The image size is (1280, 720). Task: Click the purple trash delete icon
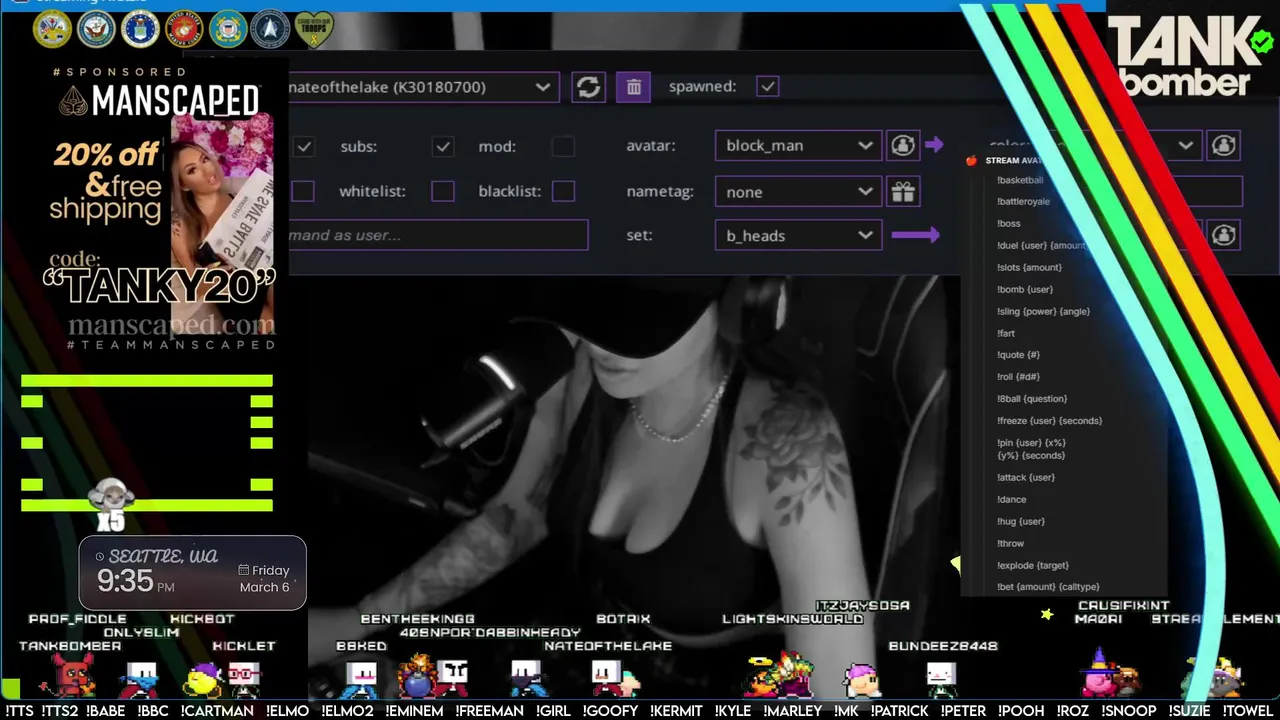pos(634,87)
